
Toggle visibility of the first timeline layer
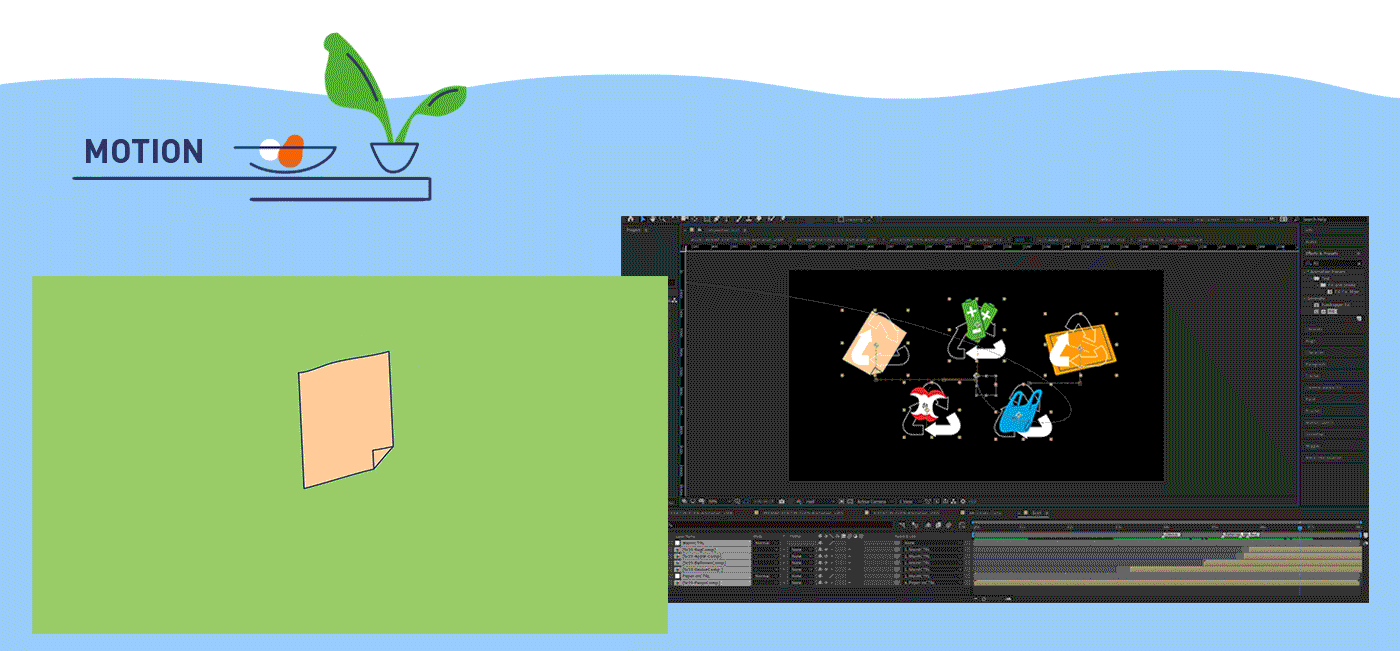click(x=677, y=542)
